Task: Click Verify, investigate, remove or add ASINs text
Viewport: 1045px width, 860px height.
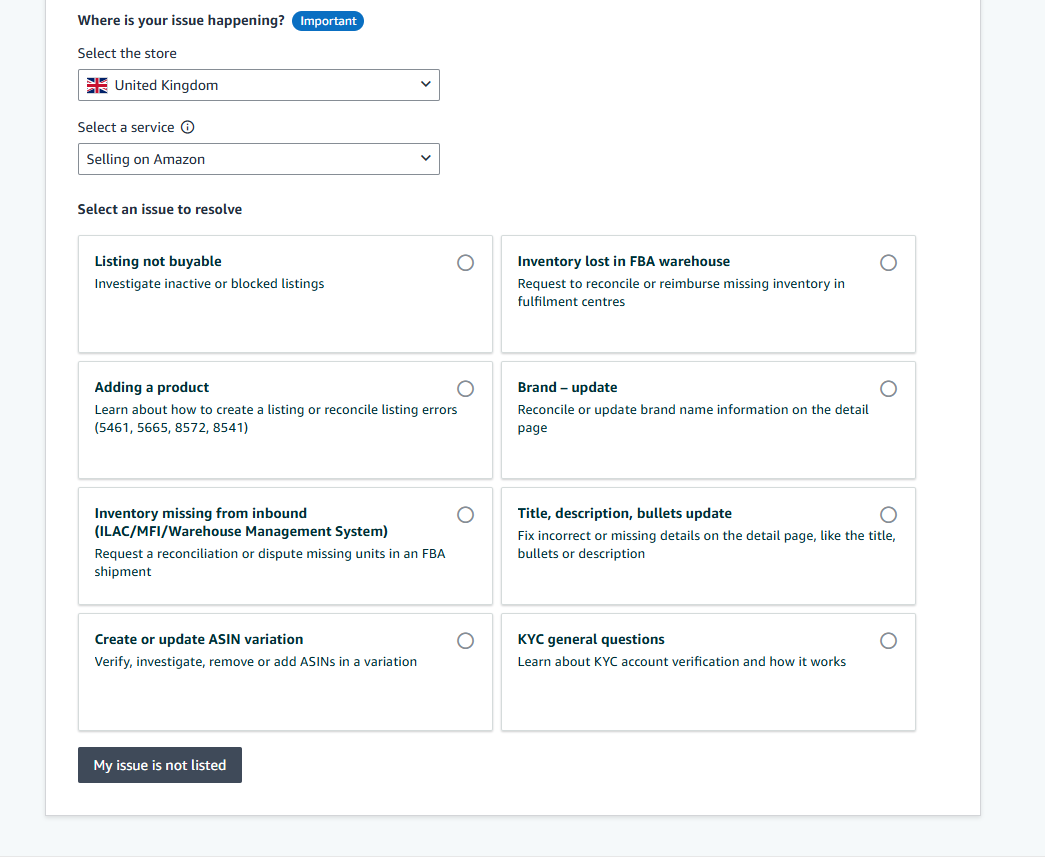Action: (x=256, y=662)
